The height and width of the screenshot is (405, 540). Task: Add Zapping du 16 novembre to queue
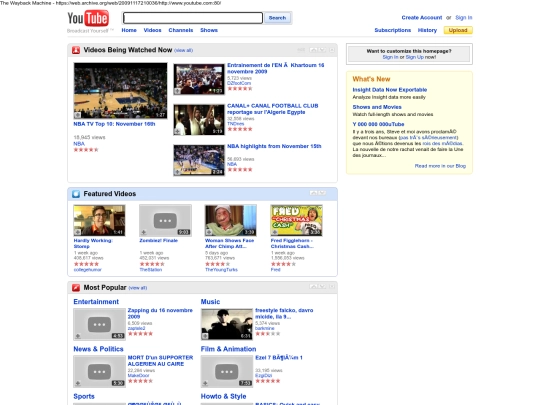point(78,336)
